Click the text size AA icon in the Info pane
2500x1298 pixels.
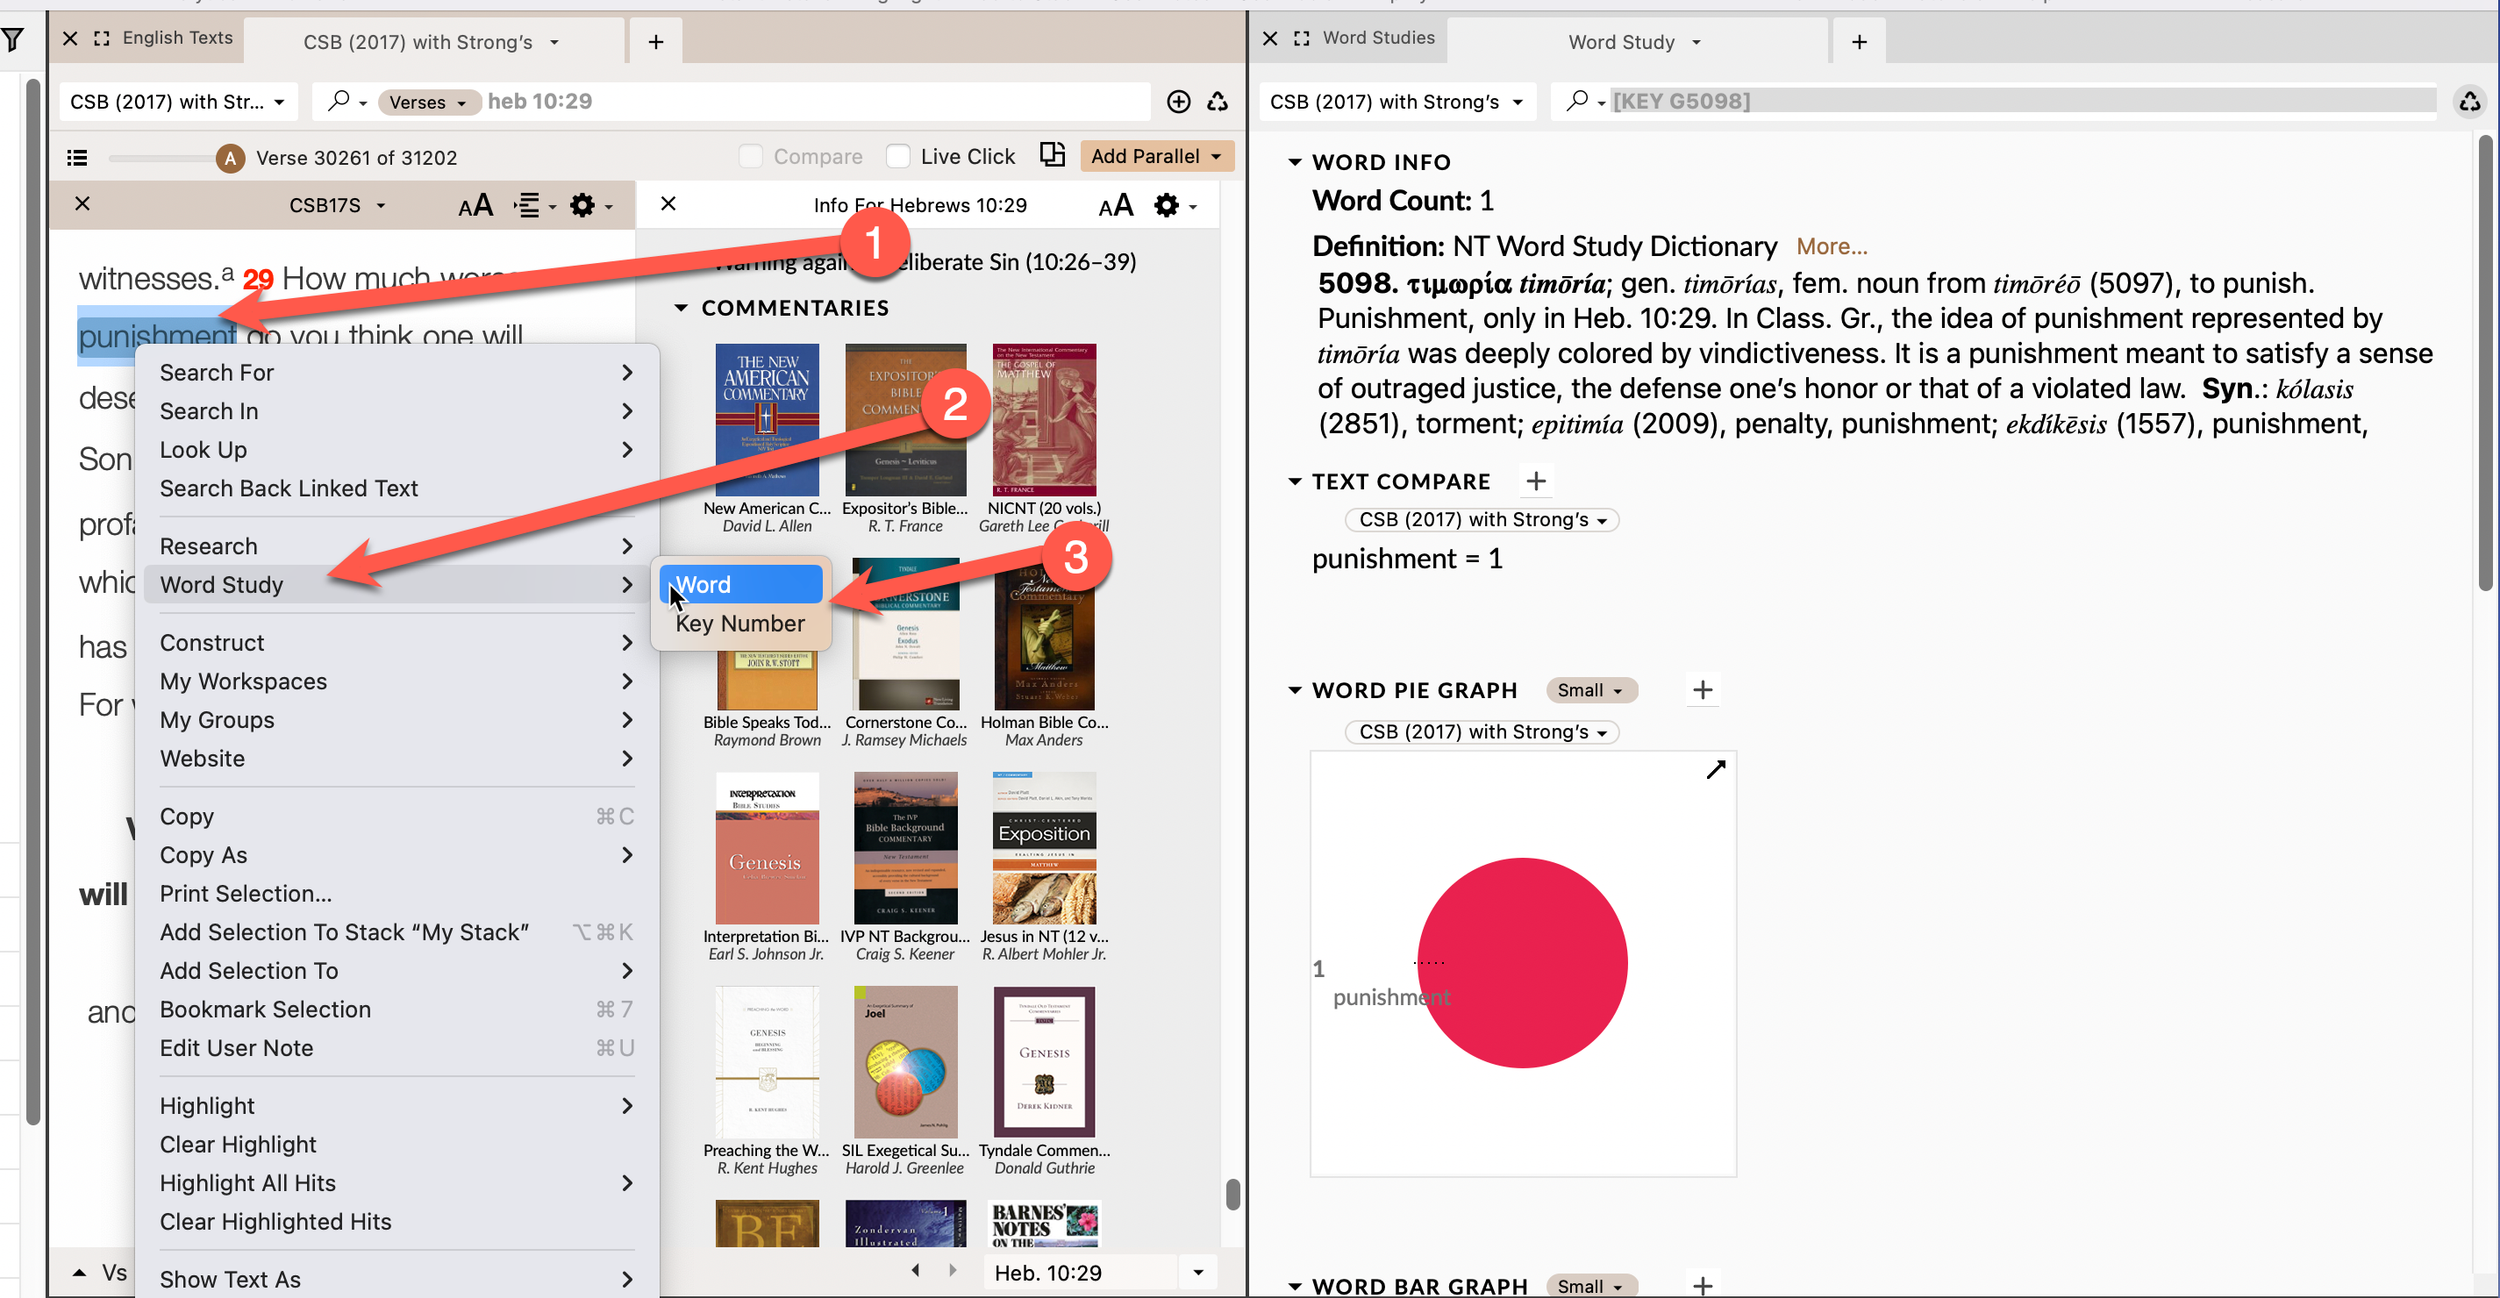1115,206
